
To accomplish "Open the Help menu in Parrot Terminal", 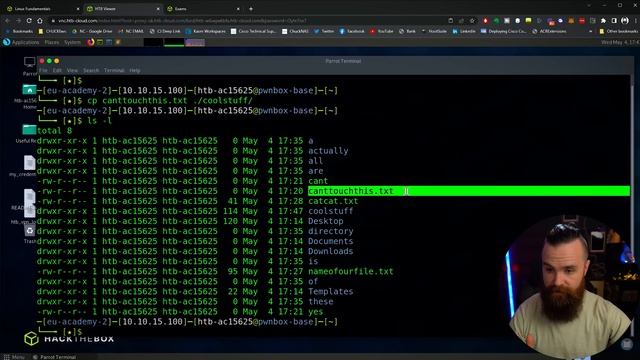I will tap(135, 70).
